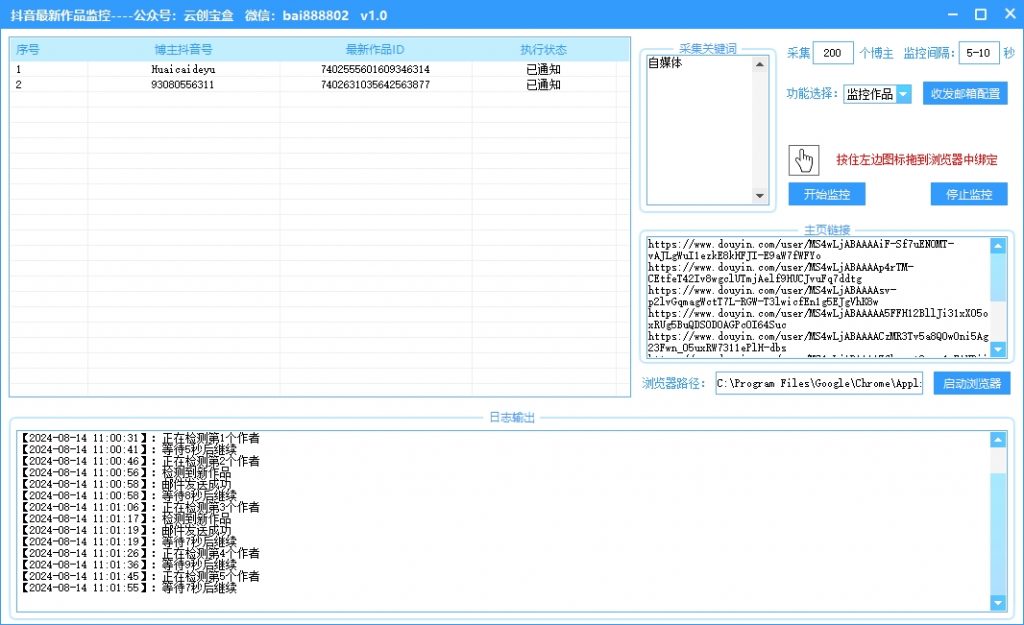This screenshot has height=625, width=1024.
Task: Click the 主页链接 list scroll-up arrow
Action: [997, 246]
